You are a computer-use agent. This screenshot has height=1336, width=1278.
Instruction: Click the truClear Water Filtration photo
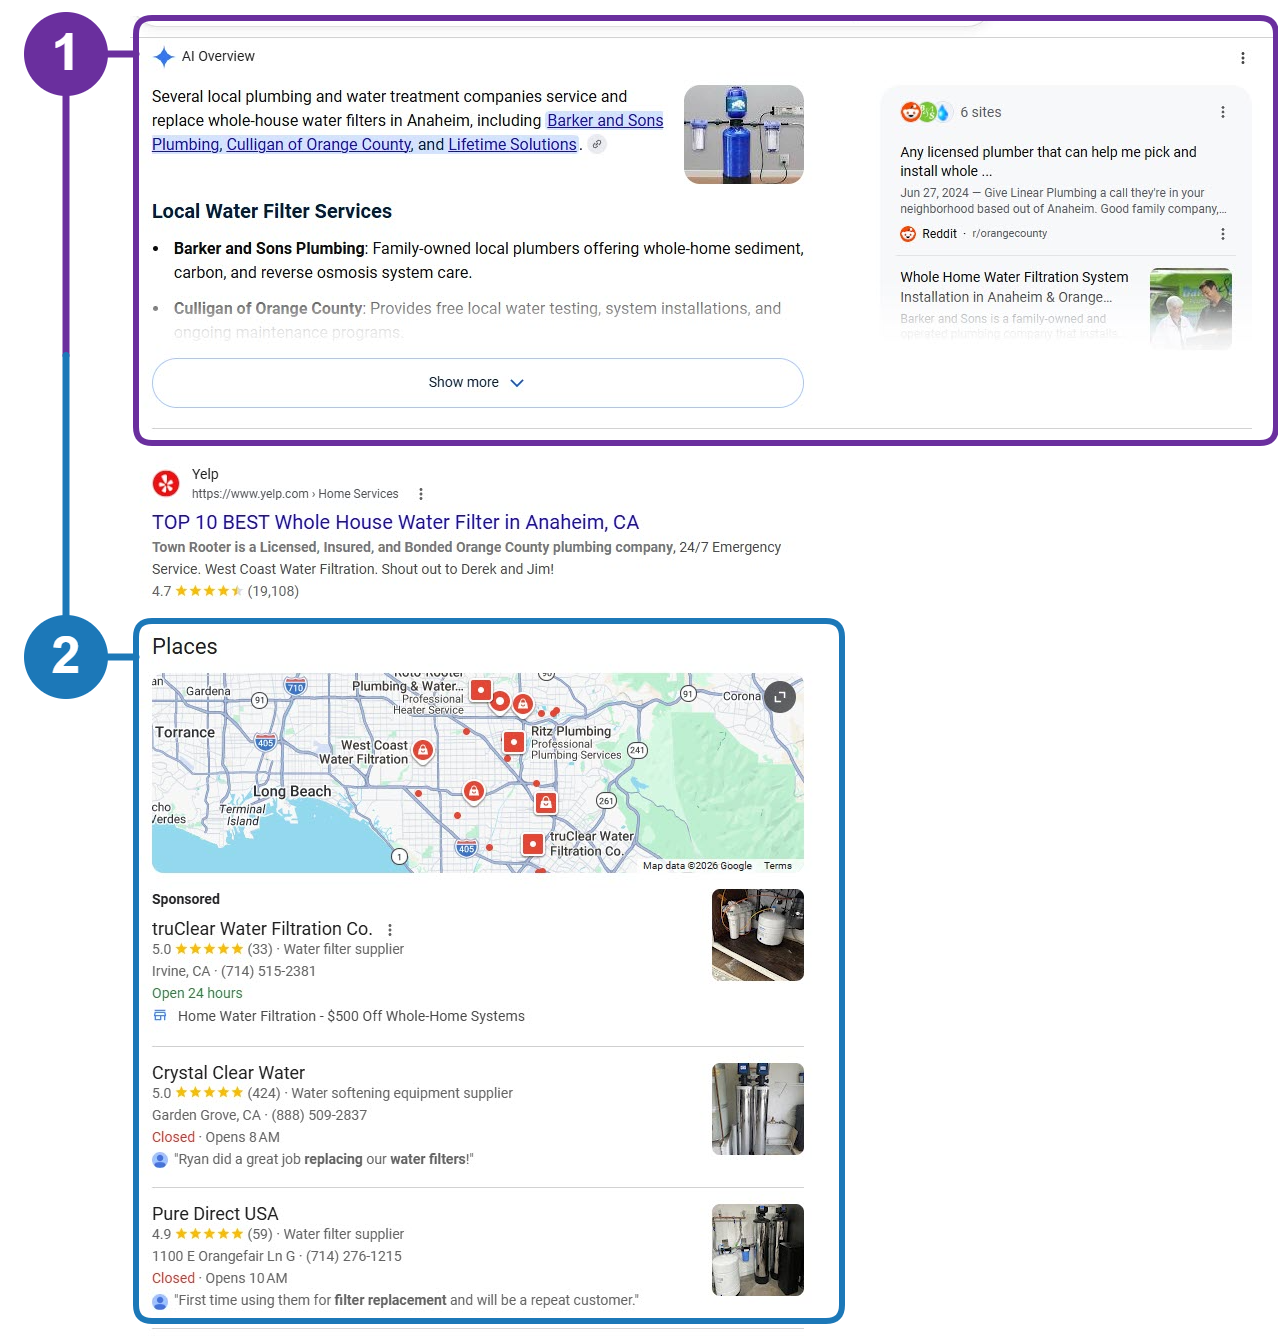click(758, 935)
